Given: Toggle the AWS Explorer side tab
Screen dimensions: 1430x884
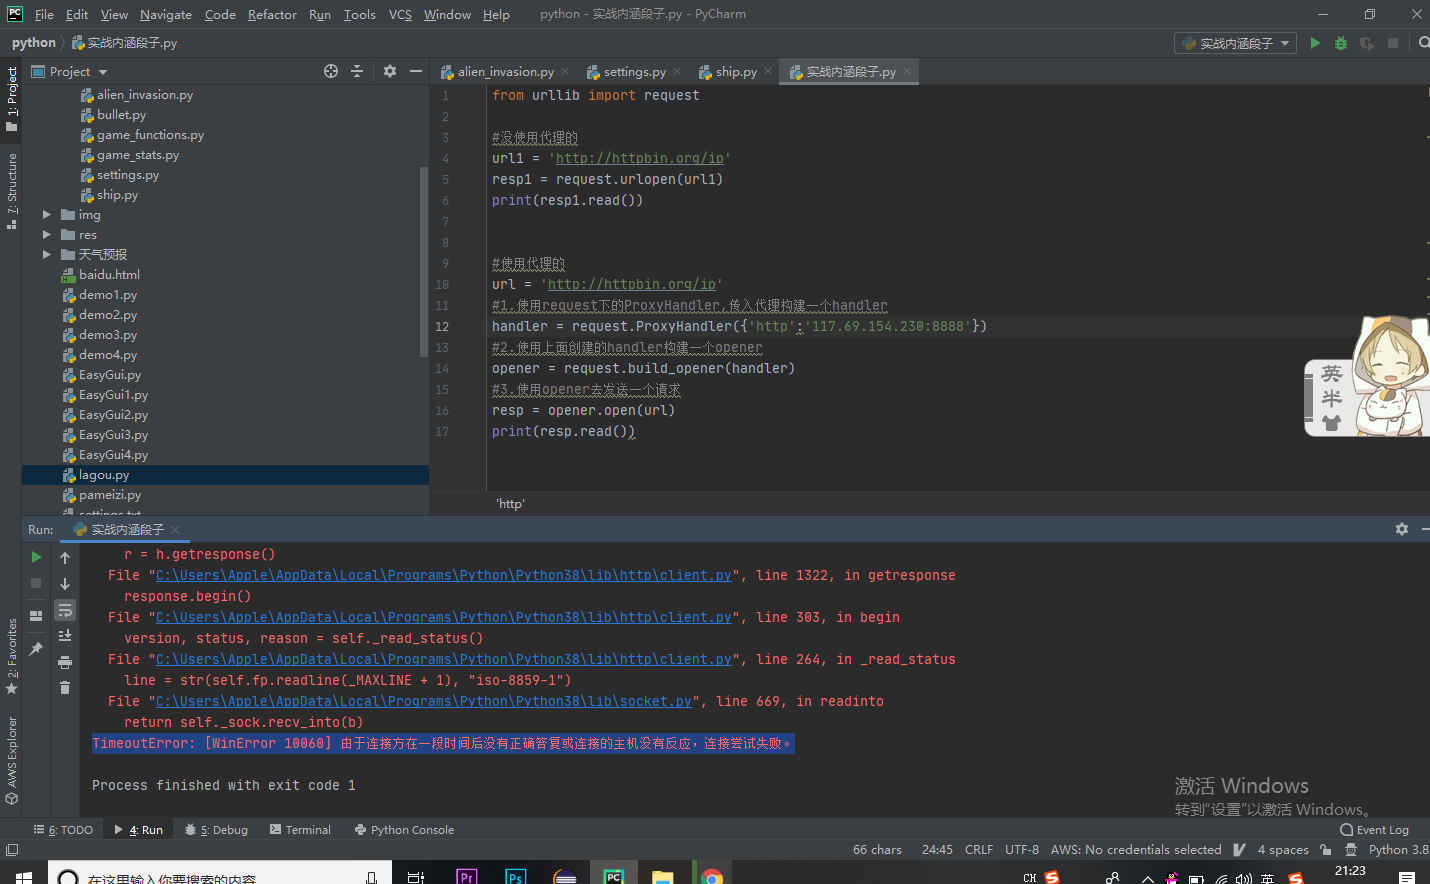Looking at the screenshot, I should pyautogui.click(x=11, y=761).
